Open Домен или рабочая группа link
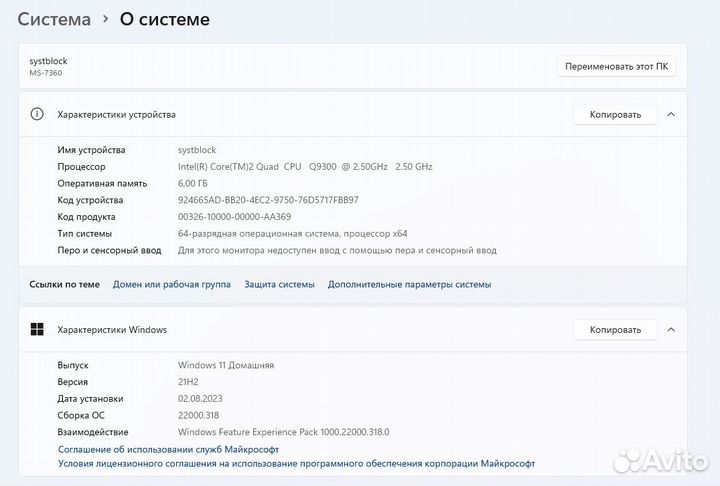 [172, 284]
